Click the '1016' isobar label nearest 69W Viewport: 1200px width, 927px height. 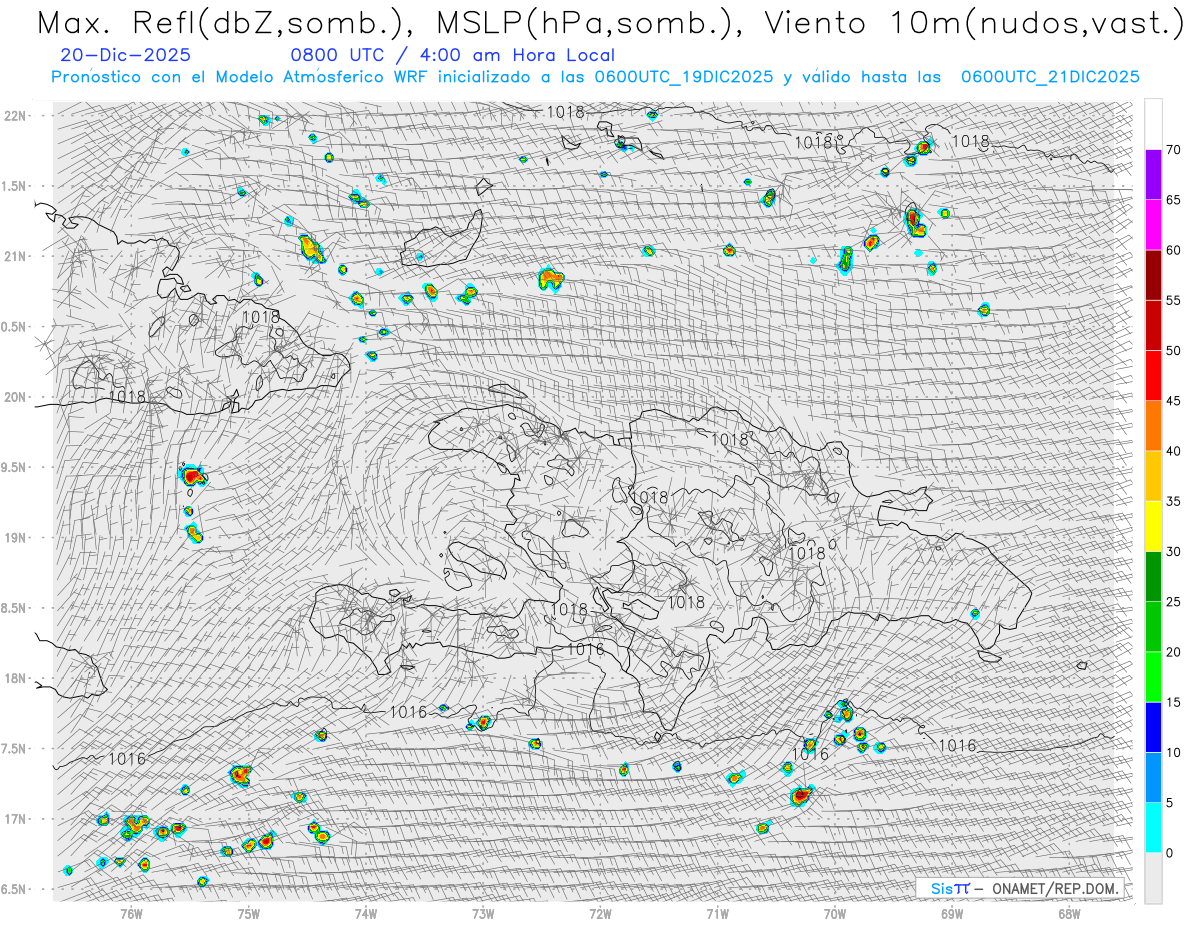(x=957, y=745)
